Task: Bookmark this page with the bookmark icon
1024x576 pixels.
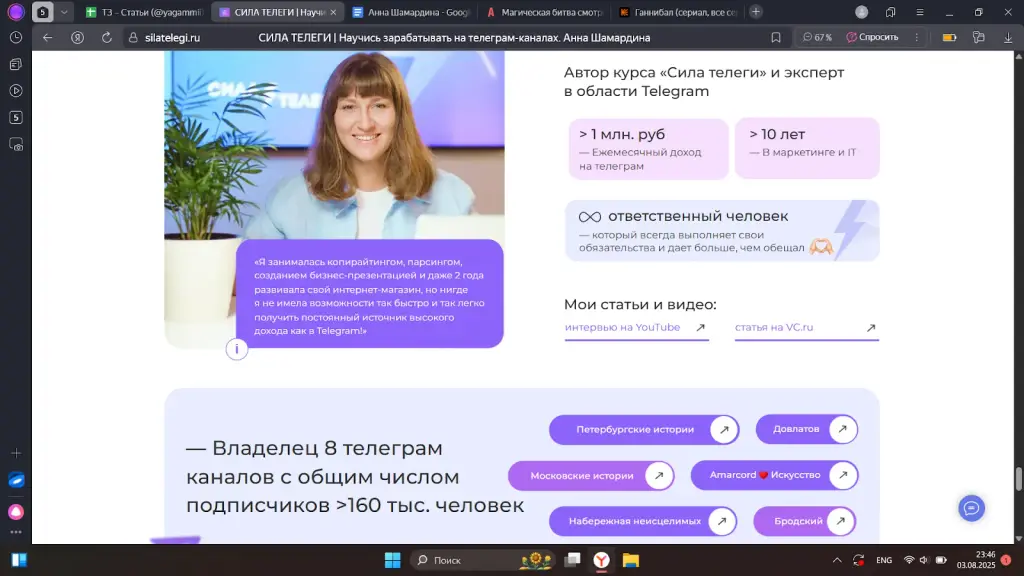Action: [776, 38]
